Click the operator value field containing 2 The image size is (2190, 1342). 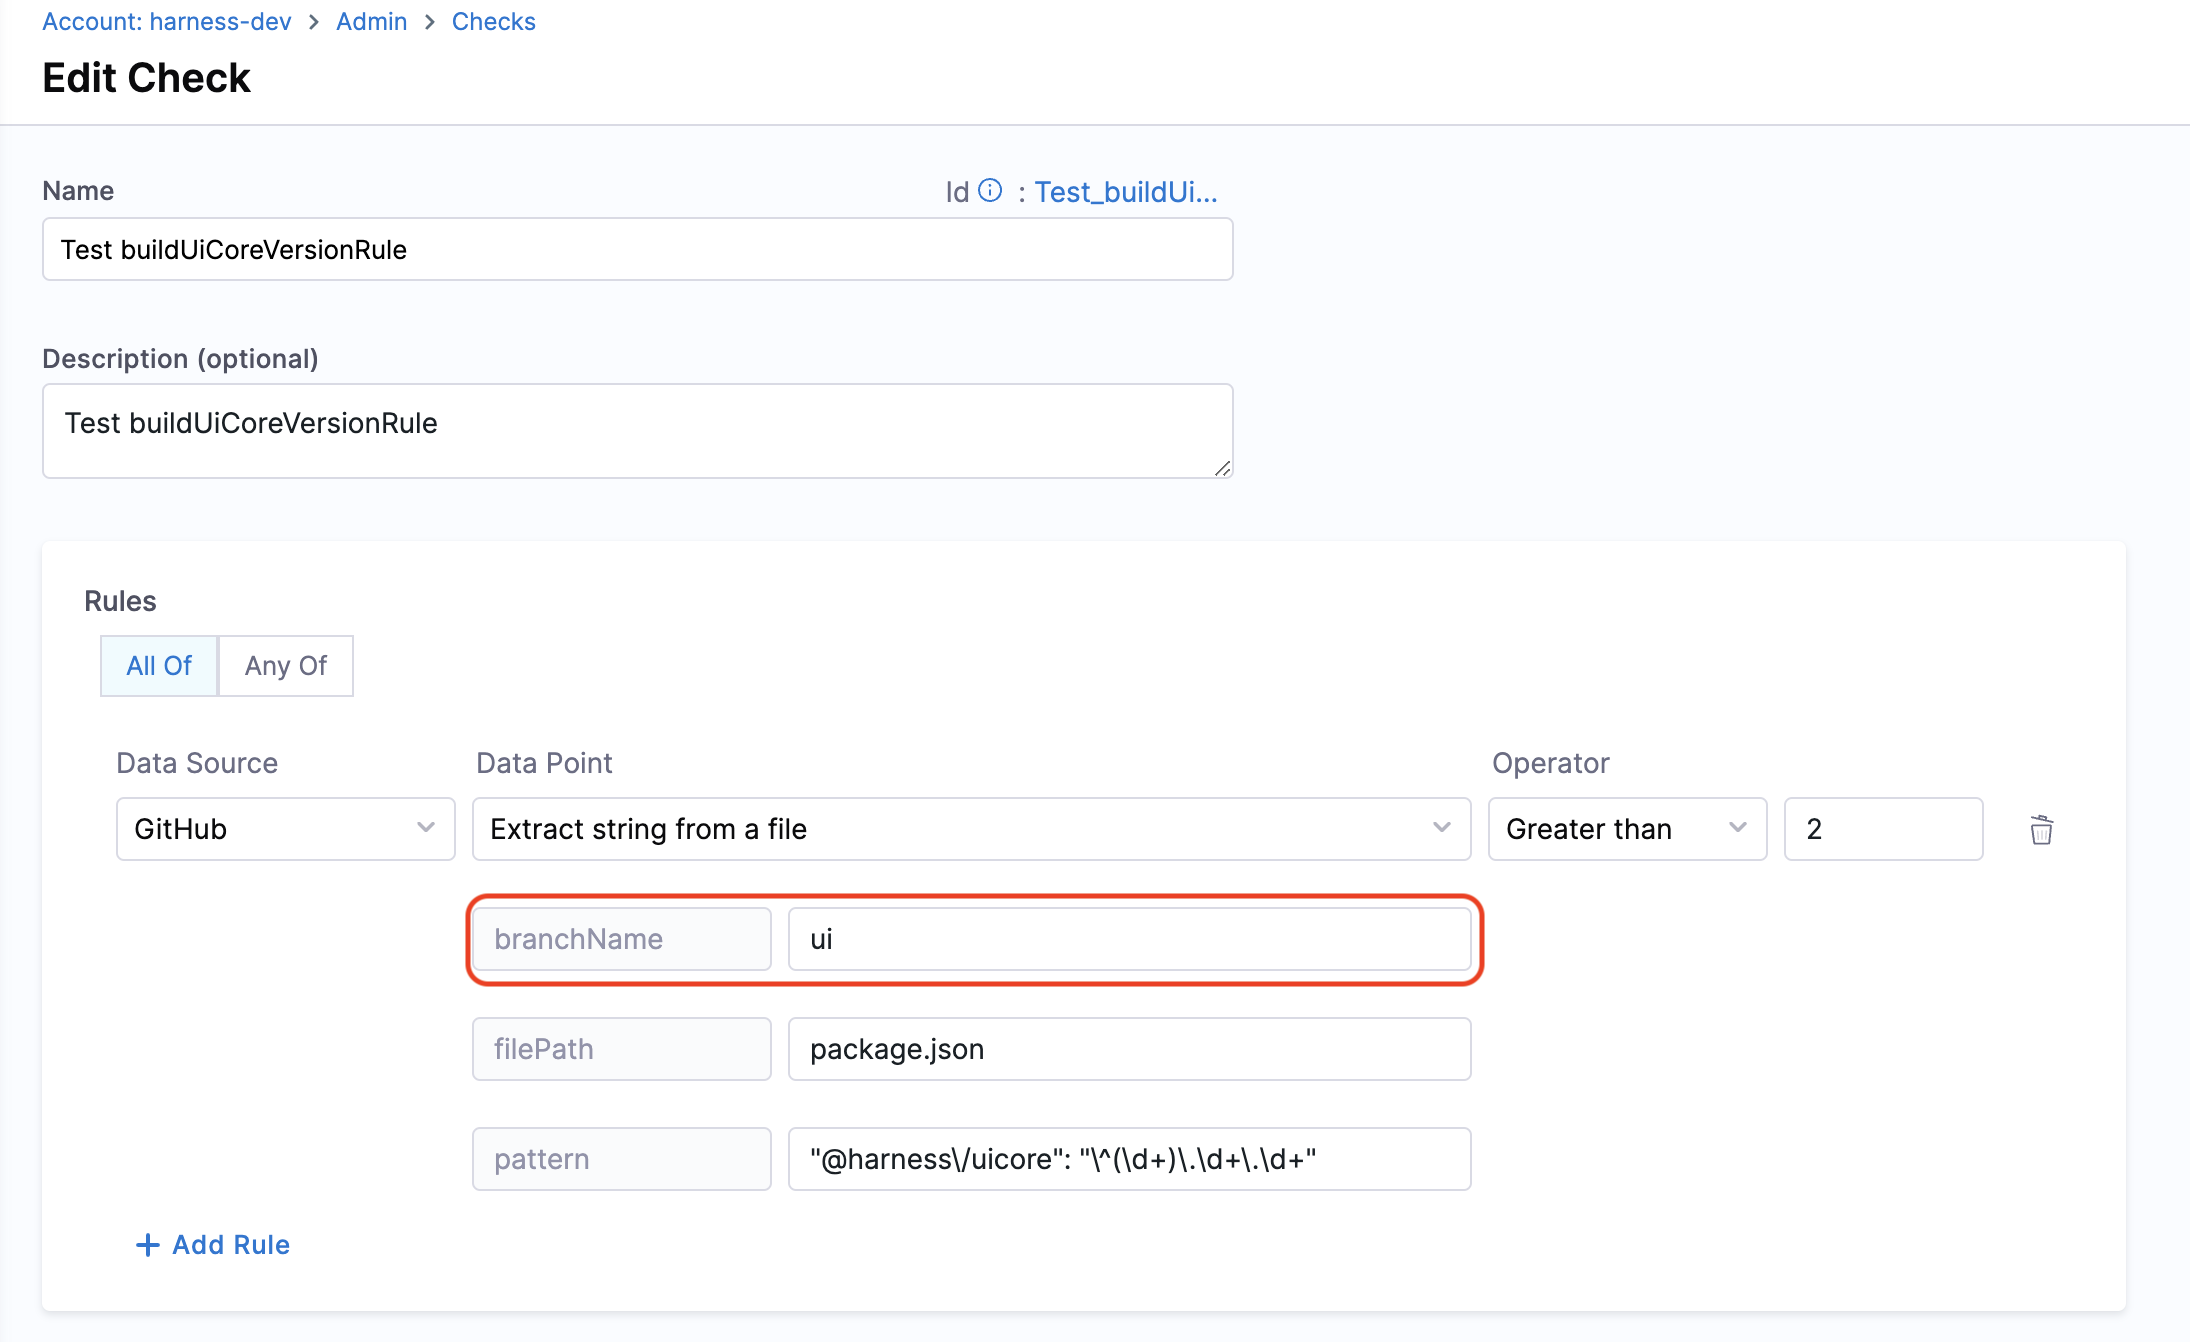tap(1883, 829)
